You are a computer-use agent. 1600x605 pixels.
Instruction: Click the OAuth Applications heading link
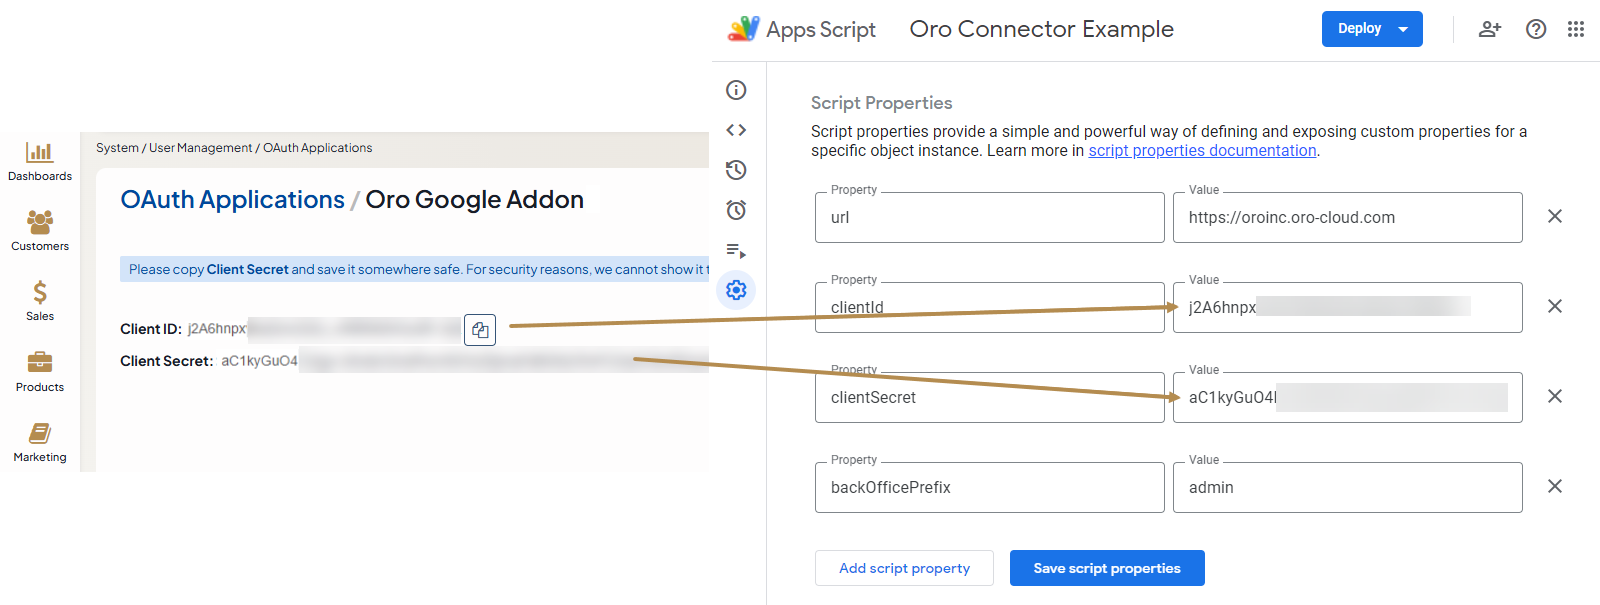232,200
